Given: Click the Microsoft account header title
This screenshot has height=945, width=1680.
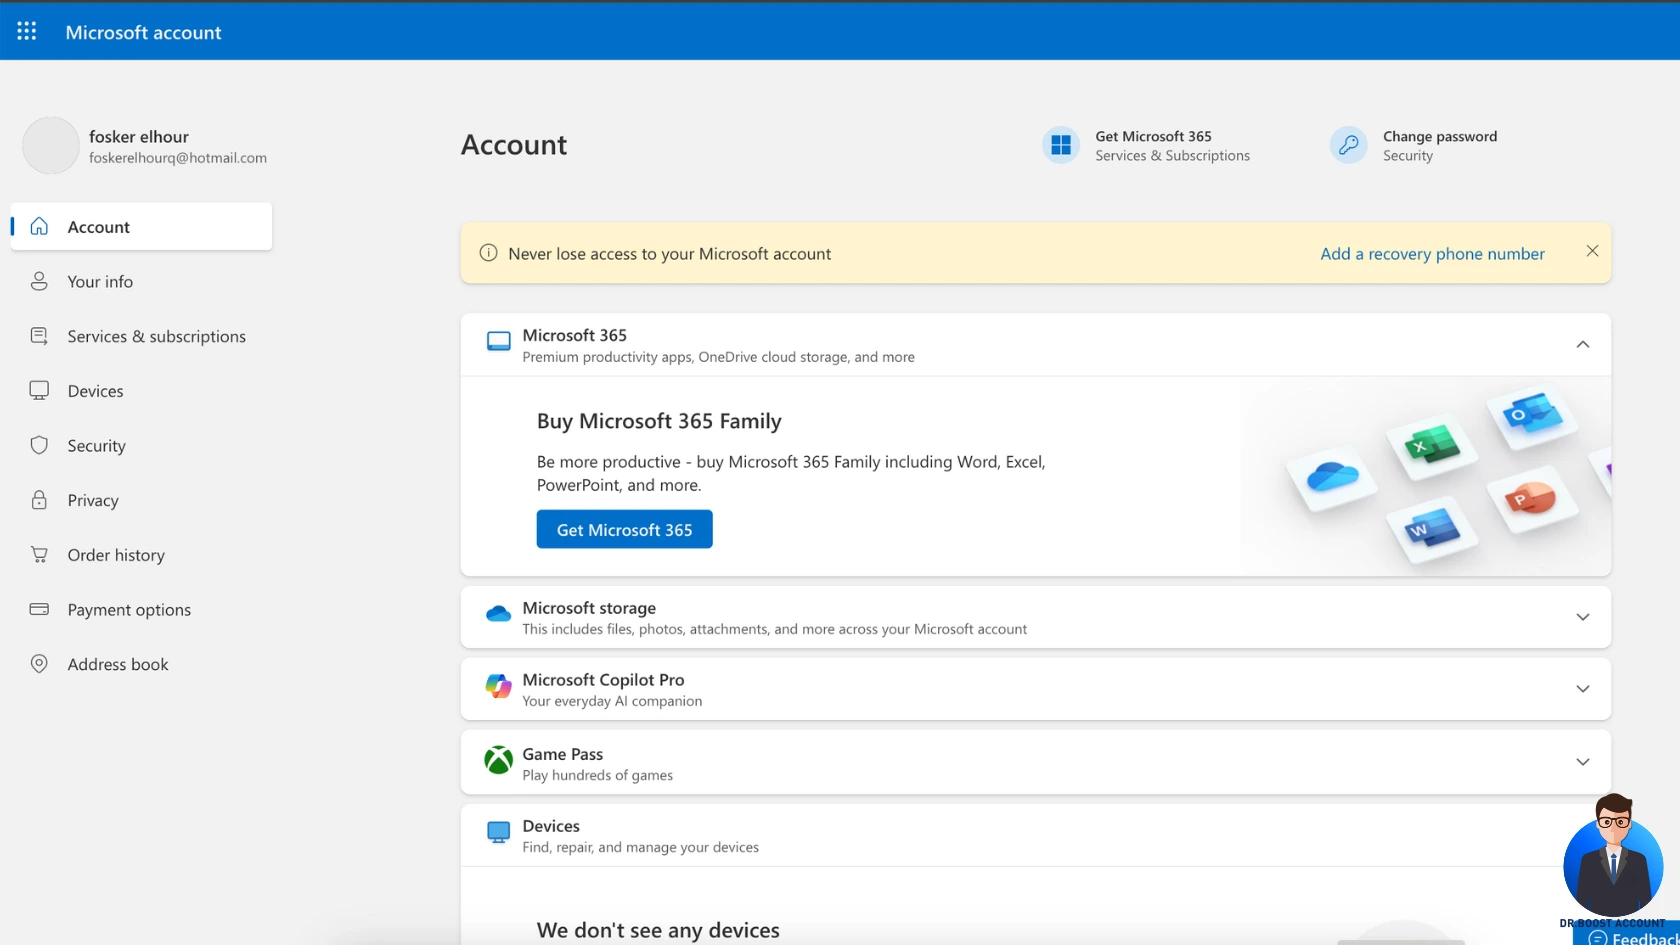Looking at the screenshot, I should (x=143, y=32).
